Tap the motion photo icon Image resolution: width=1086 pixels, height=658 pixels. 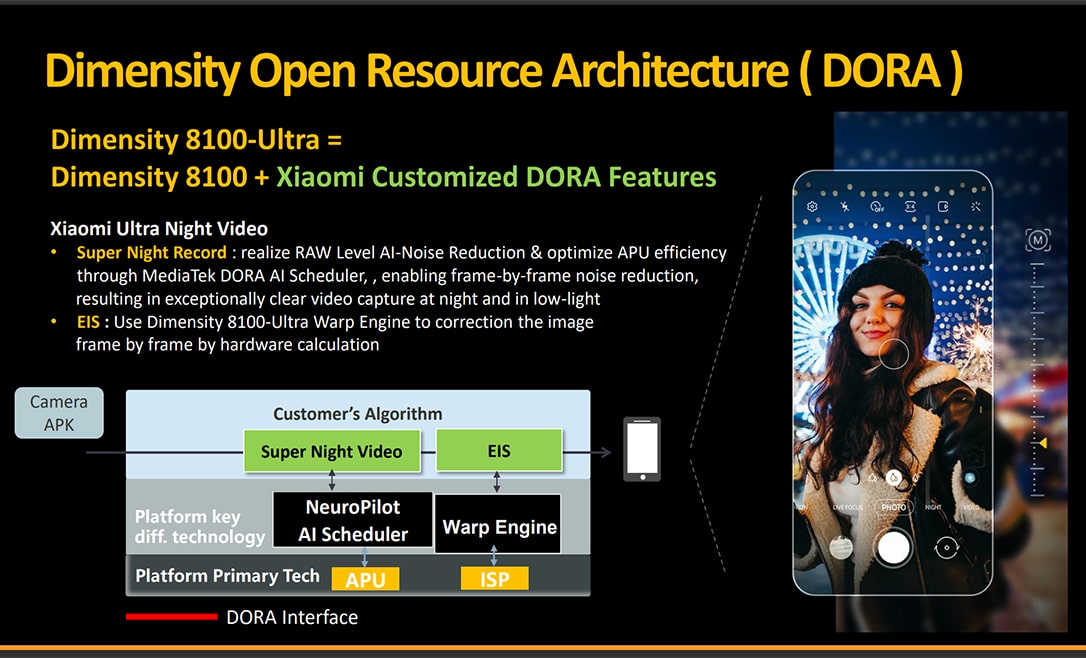click(942, 207)
